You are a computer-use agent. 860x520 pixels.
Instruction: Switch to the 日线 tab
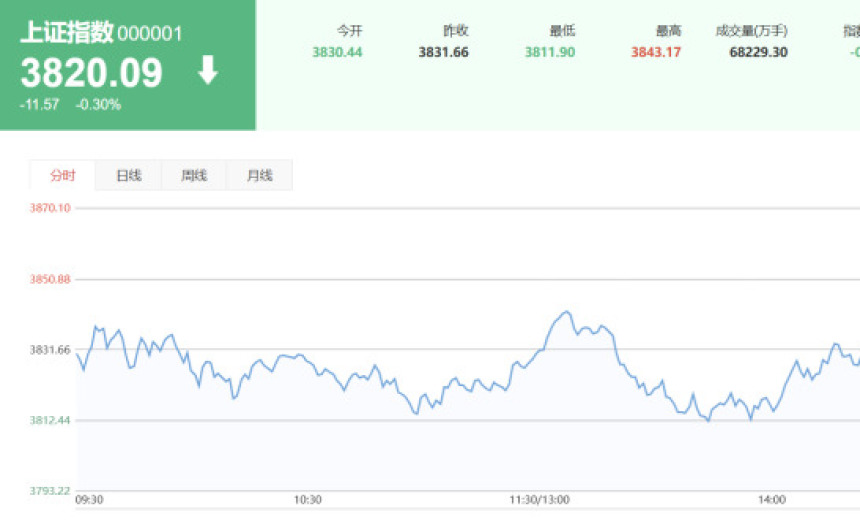click(x=128, y=176)
